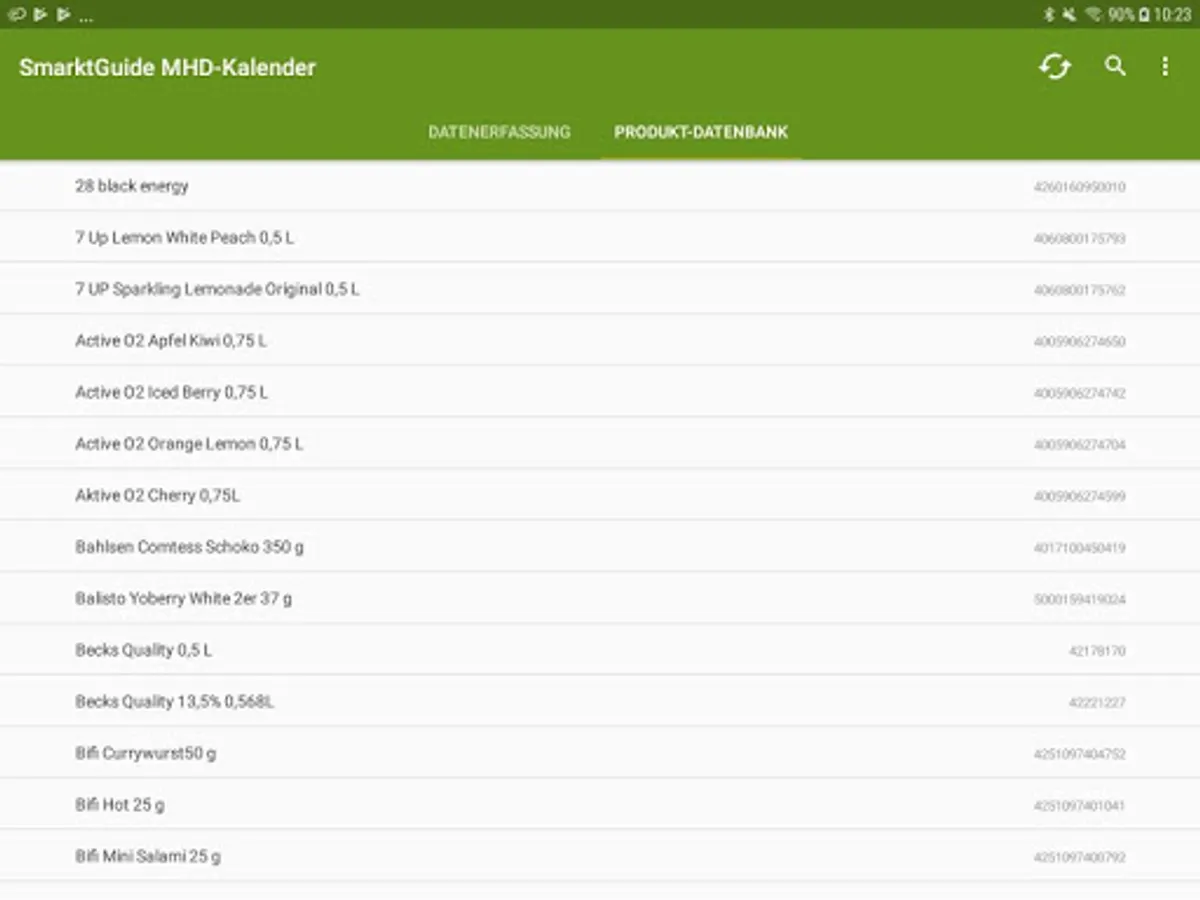Tap the battery status icon
Image resolution: width=1200 pixels, height=900 pixels.
[1144, 14]
